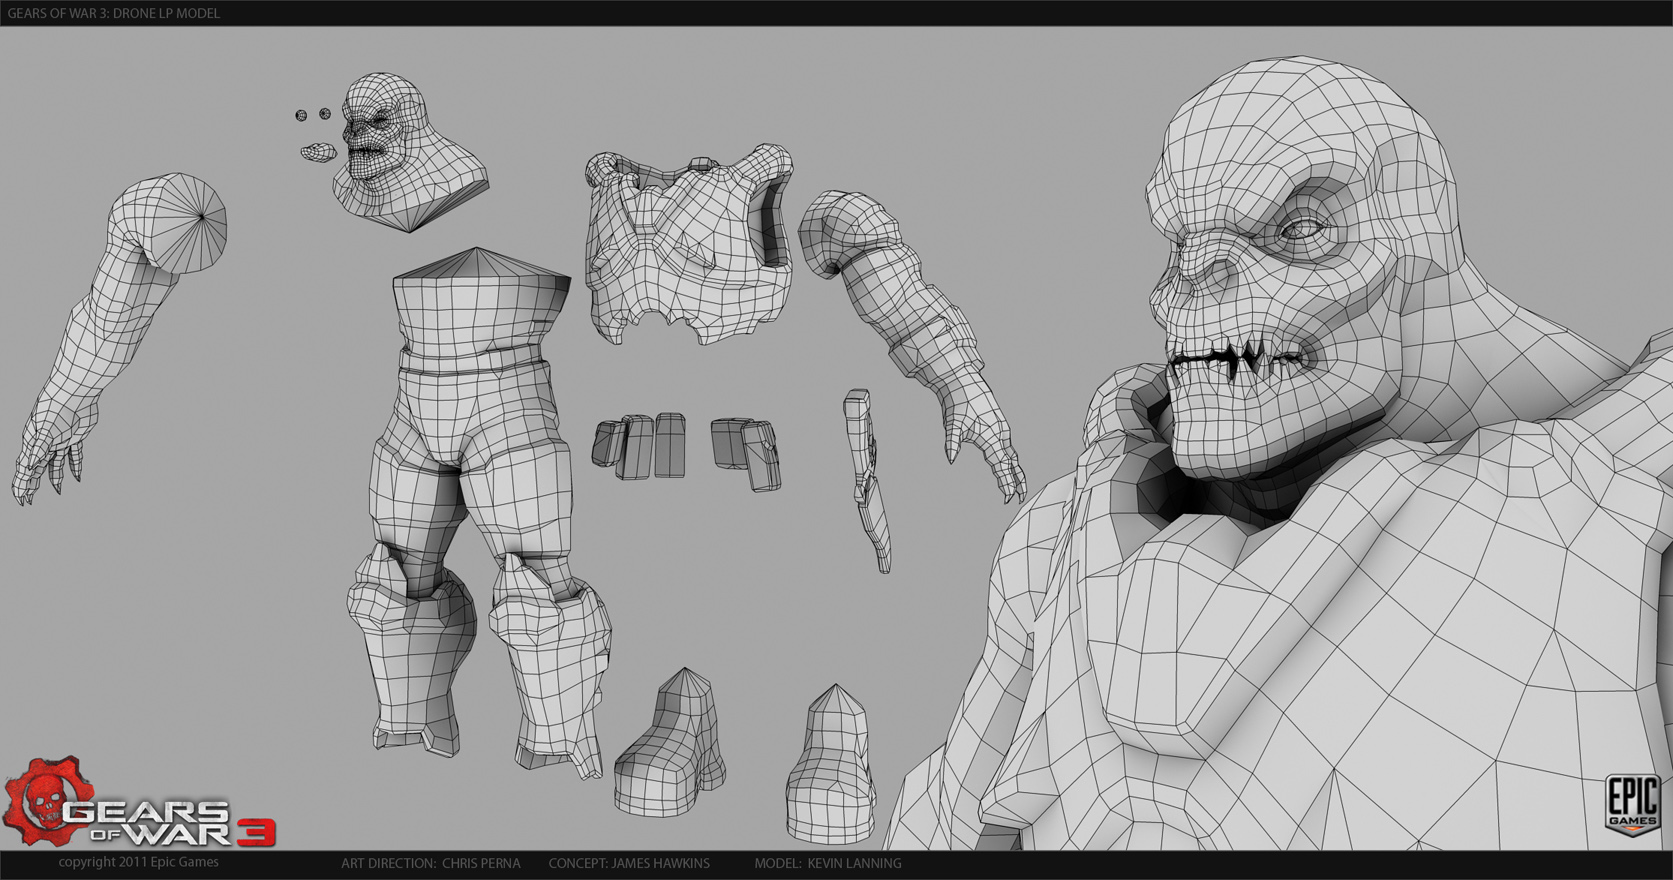Viewport: 1673px width, 880px height.
Task: Click the "MODEL: KEVIN LANNING" credit
Action: pyautogui.click(x=828, y=863)
